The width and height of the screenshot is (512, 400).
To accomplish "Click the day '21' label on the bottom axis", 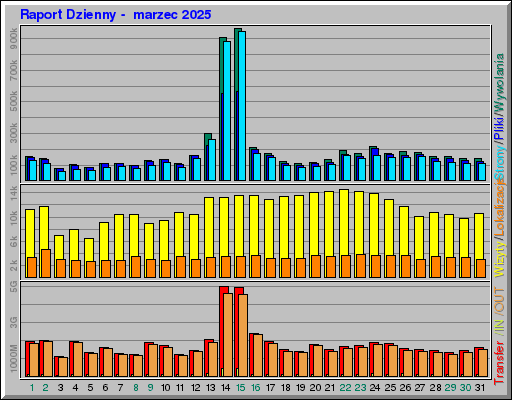I will [330, 388].
